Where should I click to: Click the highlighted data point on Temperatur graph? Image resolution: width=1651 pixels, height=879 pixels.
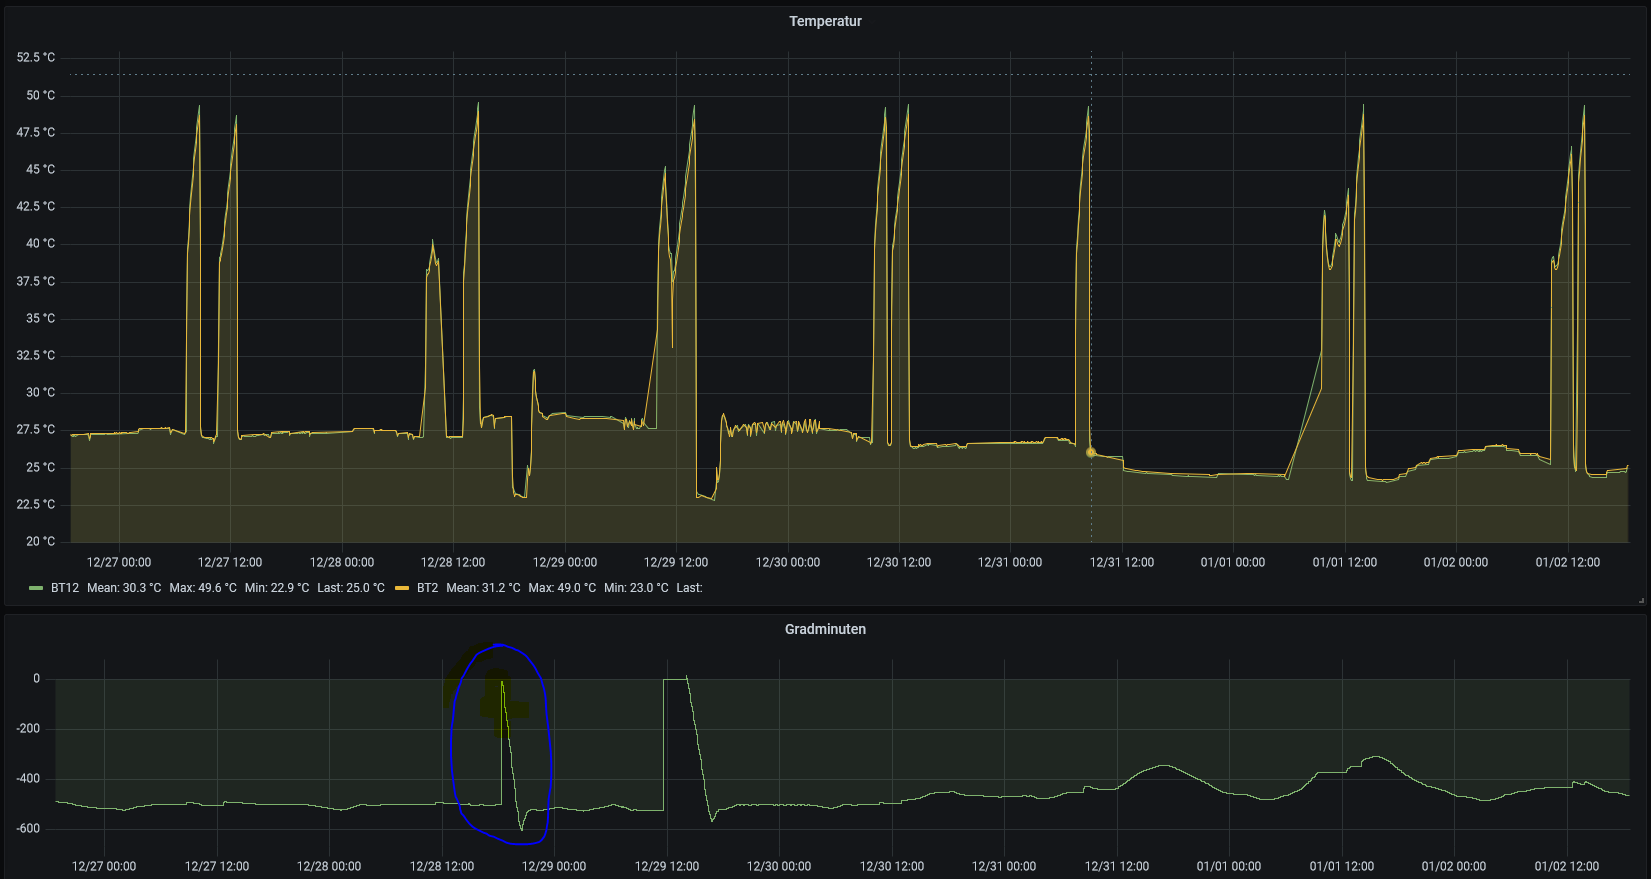pos(1091,452)
